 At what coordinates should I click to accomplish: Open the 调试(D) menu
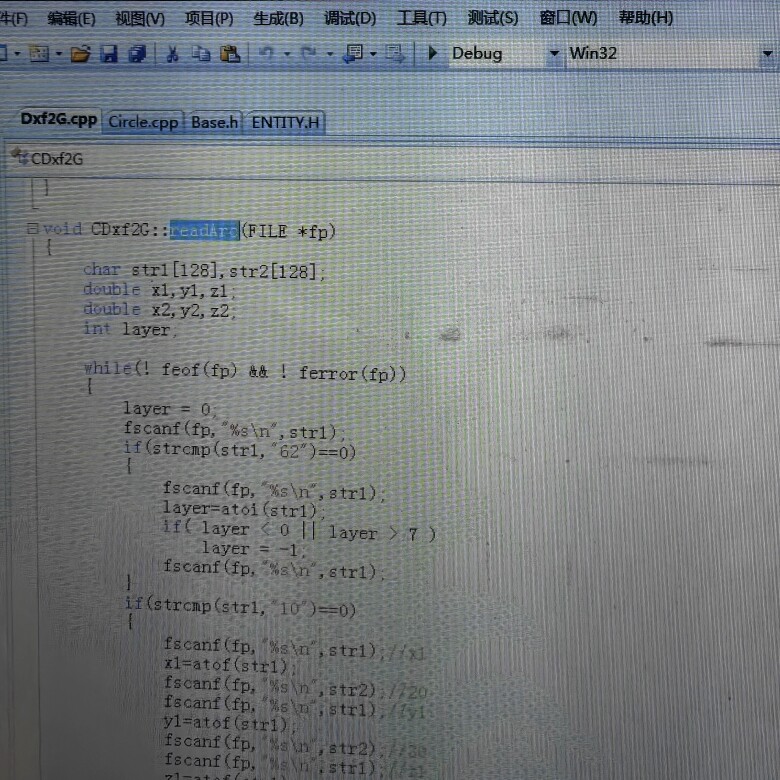(350, 18)
